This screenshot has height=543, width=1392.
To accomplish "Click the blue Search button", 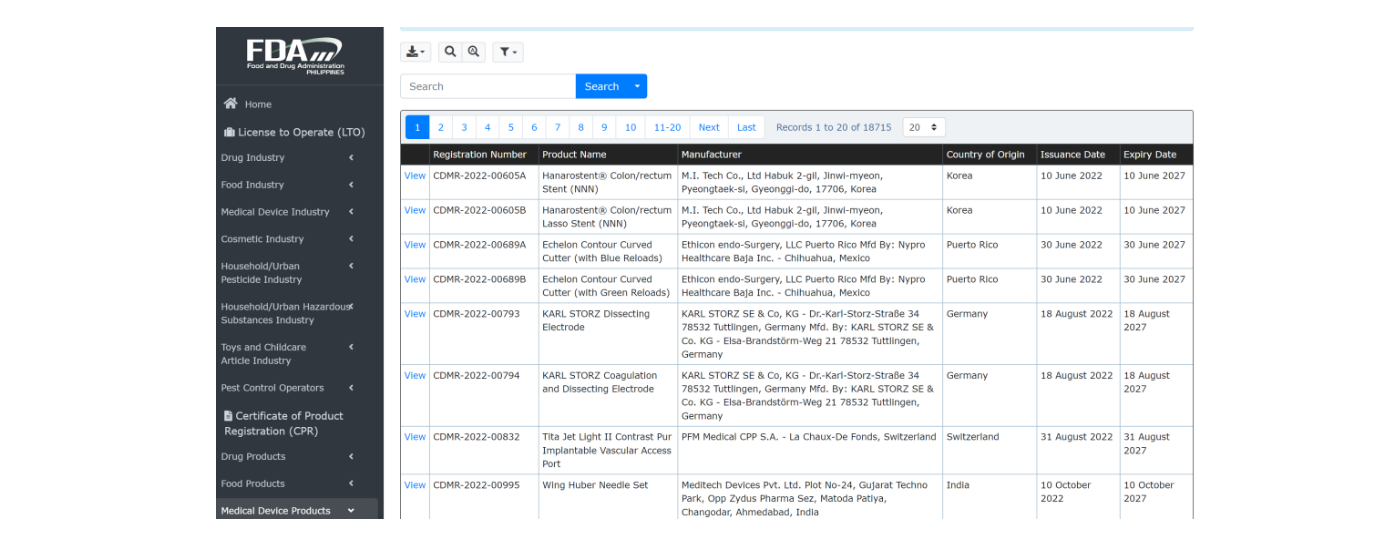I will (601, 87).
